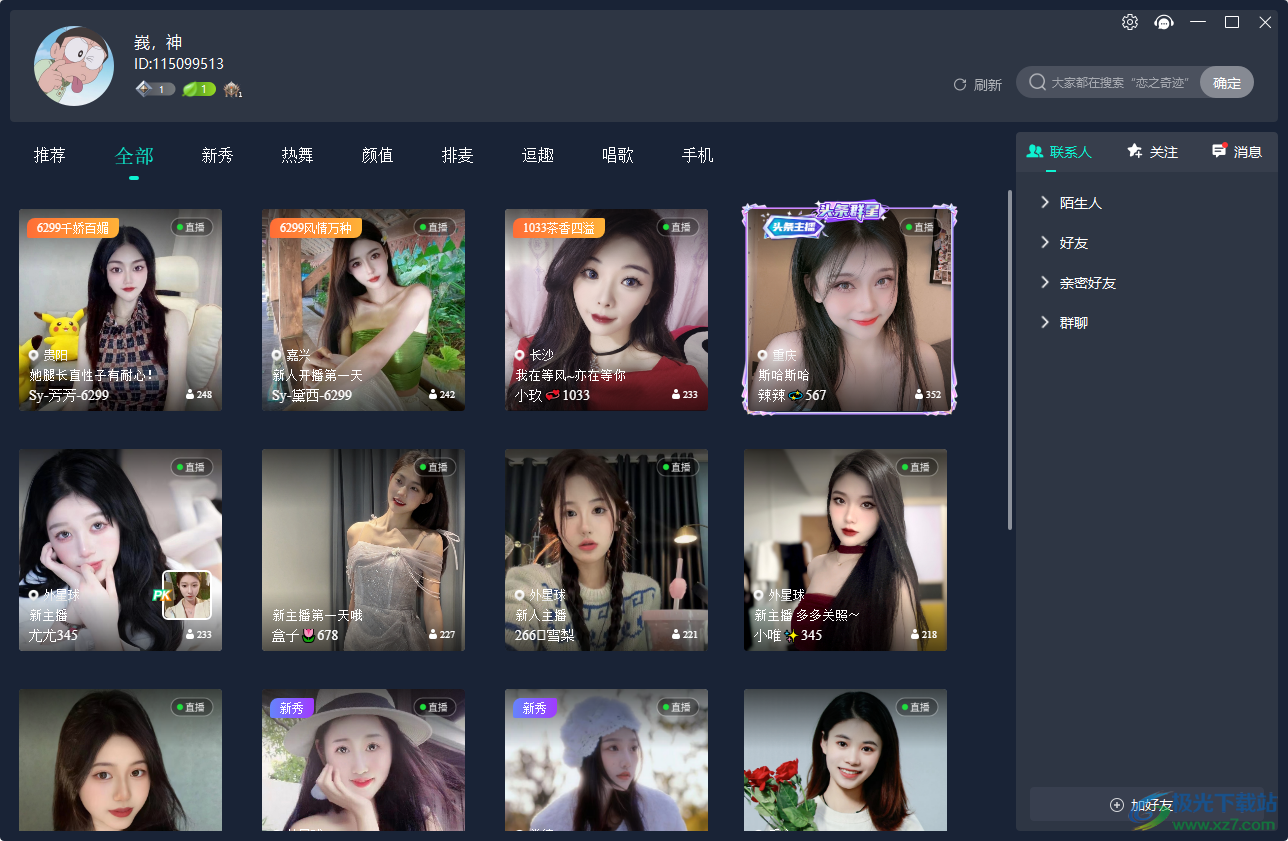Open the 新秀 category tab

tap(217, 155)
